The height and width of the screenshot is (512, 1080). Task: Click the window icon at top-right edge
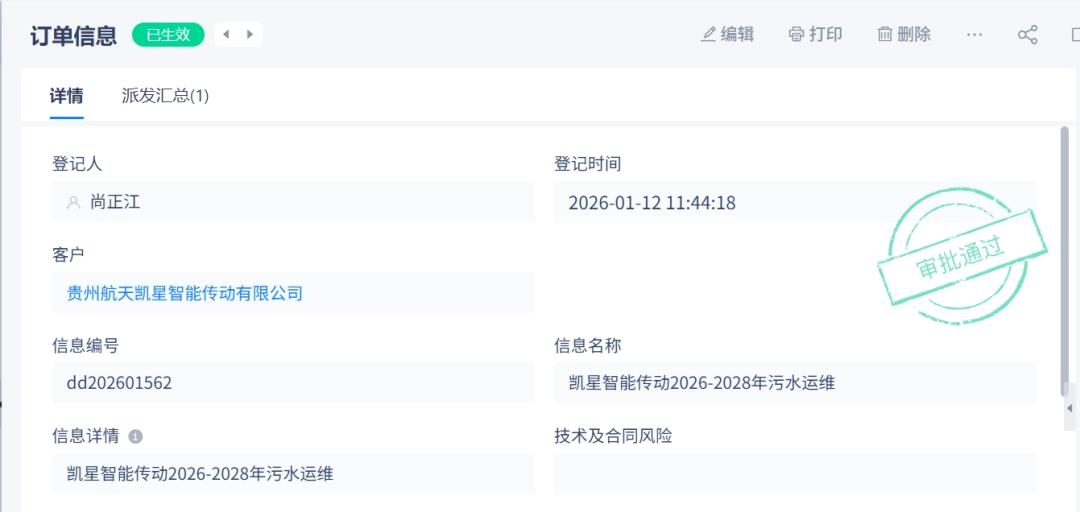(x=1073, y=35)
